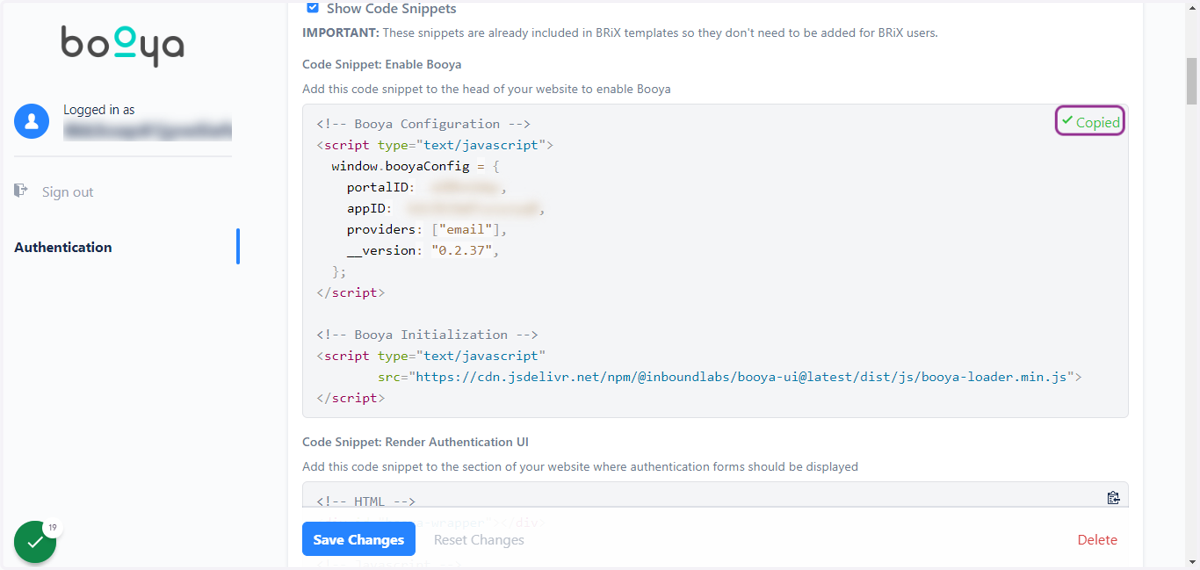
Task: Click the IMPORTANT BRiX templates notice
Action: 620,32
